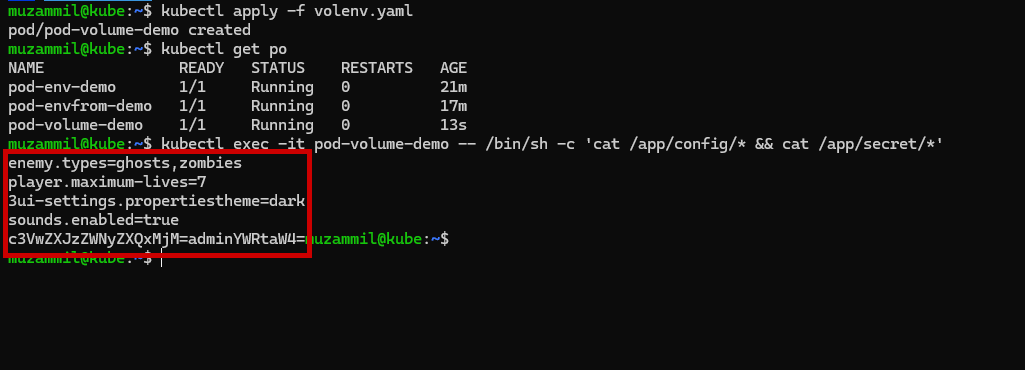Select pod-volume-demo row name in the table
This screenshot has height=370, width=1025.
tap(75, 125)
